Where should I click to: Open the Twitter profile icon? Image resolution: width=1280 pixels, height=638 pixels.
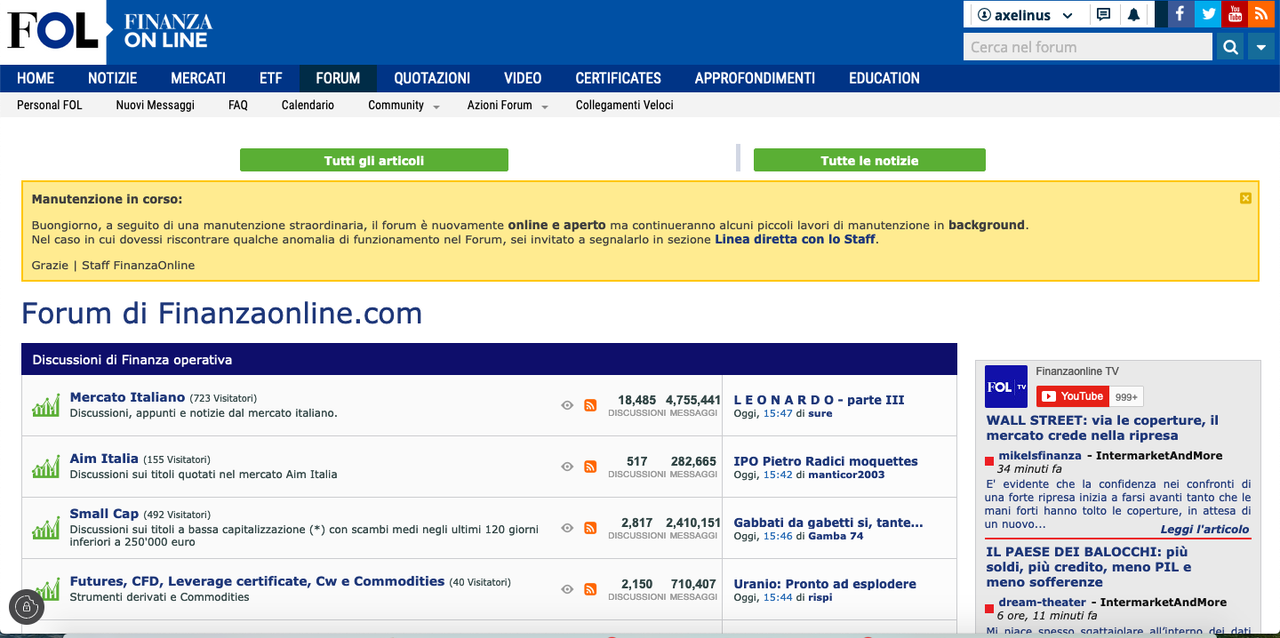(1208, 14)
